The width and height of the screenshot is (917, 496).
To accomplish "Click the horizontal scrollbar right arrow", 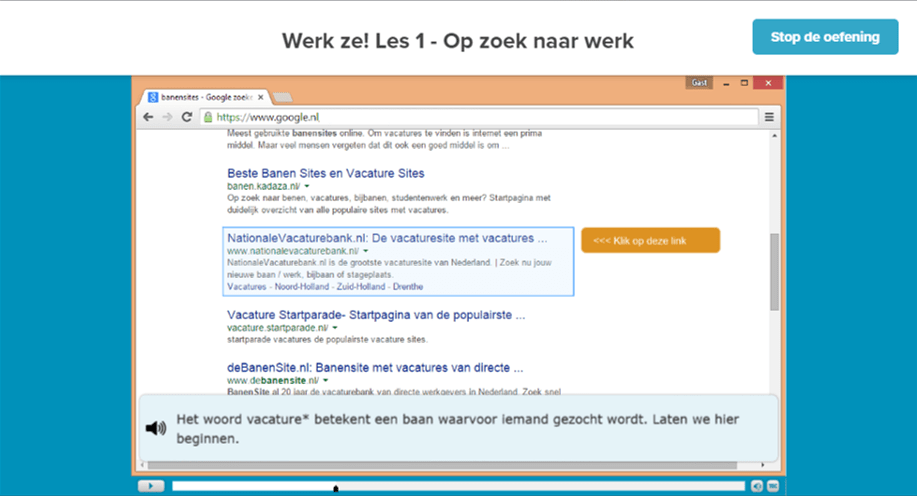I will point(762,466).
